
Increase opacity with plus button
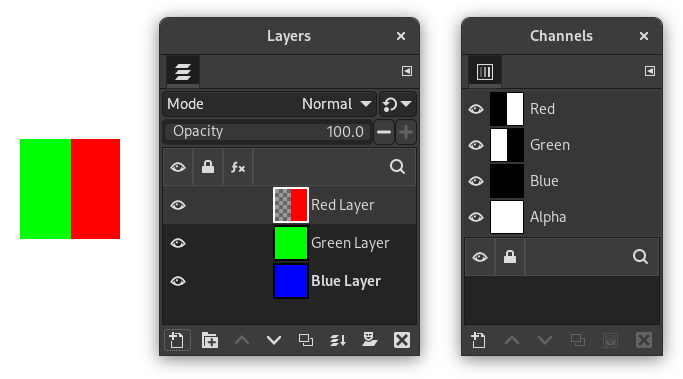pos(406,132)
